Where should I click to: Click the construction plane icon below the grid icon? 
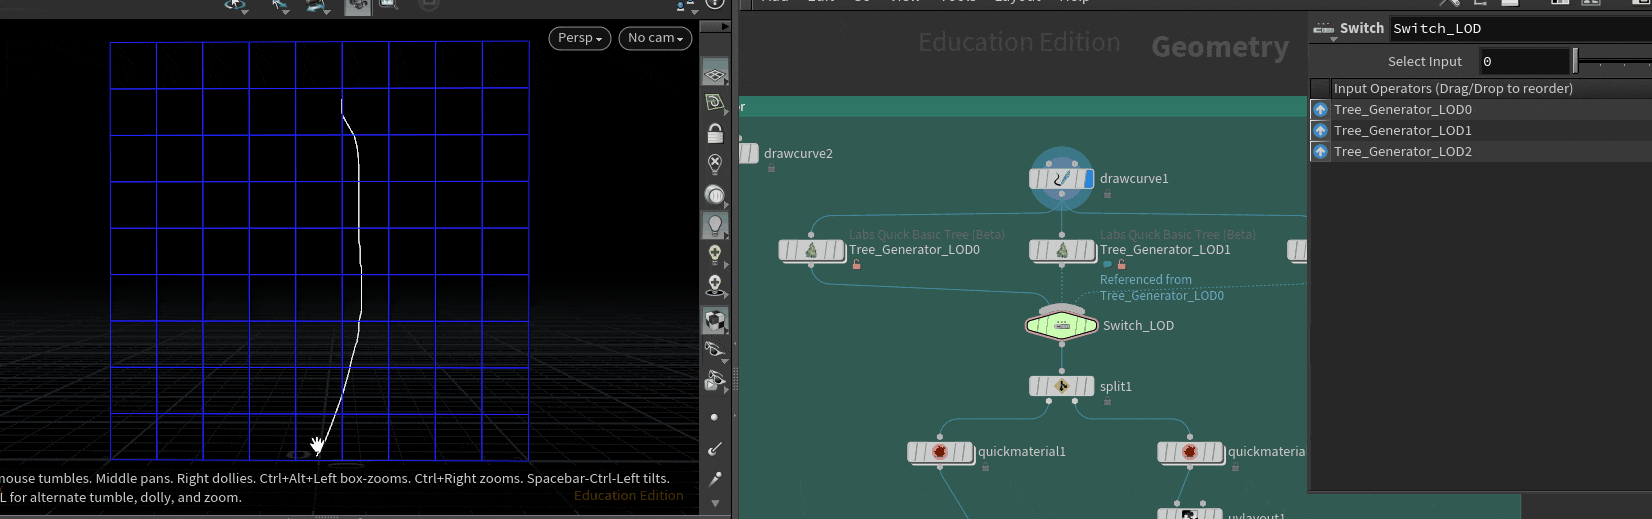coord(715,102)
